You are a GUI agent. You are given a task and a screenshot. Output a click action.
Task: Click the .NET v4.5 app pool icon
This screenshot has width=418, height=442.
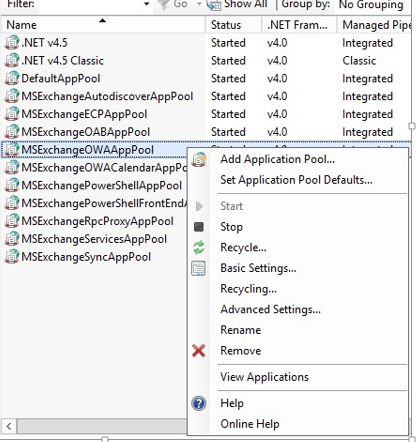(12, 43)
